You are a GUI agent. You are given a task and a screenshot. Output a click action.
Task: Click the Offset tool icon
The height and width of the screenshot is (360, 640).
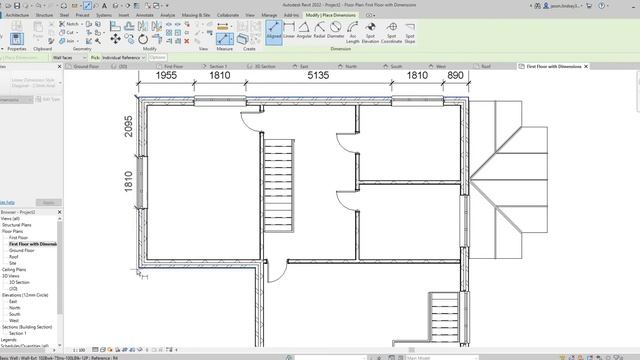(129, 27)
